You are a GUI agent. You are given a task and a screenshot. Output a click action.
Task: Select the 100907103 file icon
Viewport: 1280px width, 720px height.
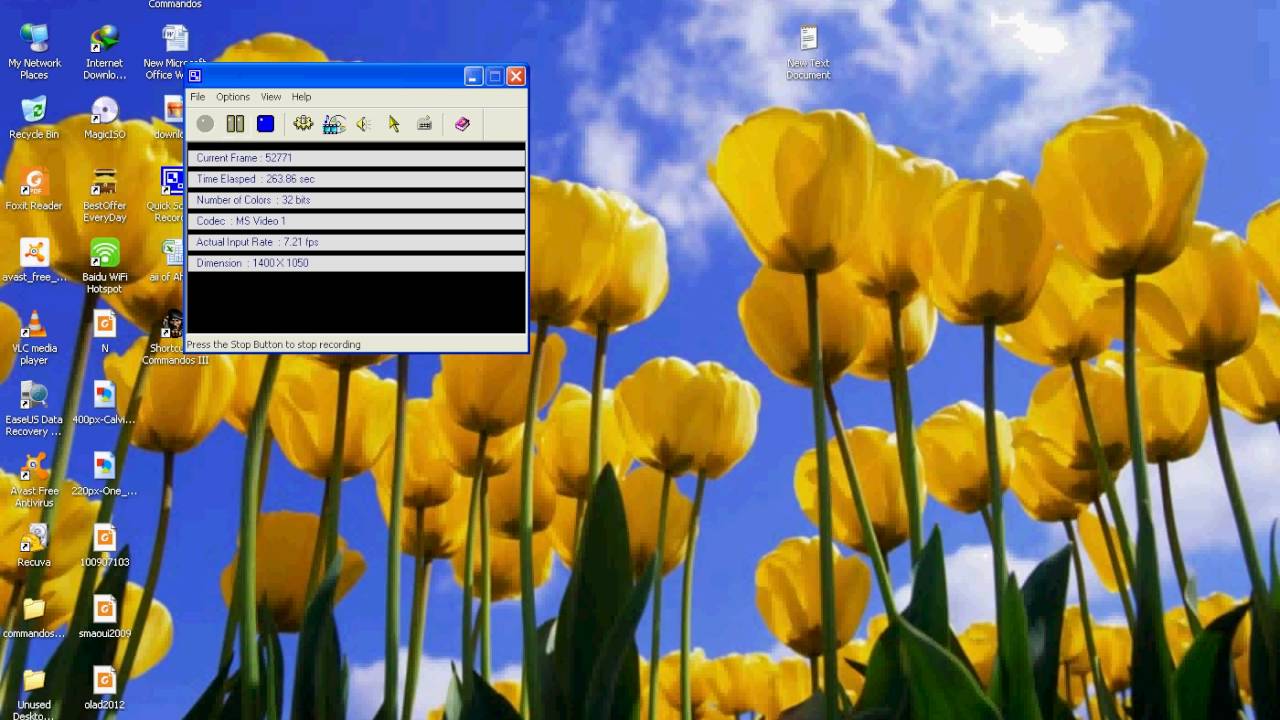point(104,546)
